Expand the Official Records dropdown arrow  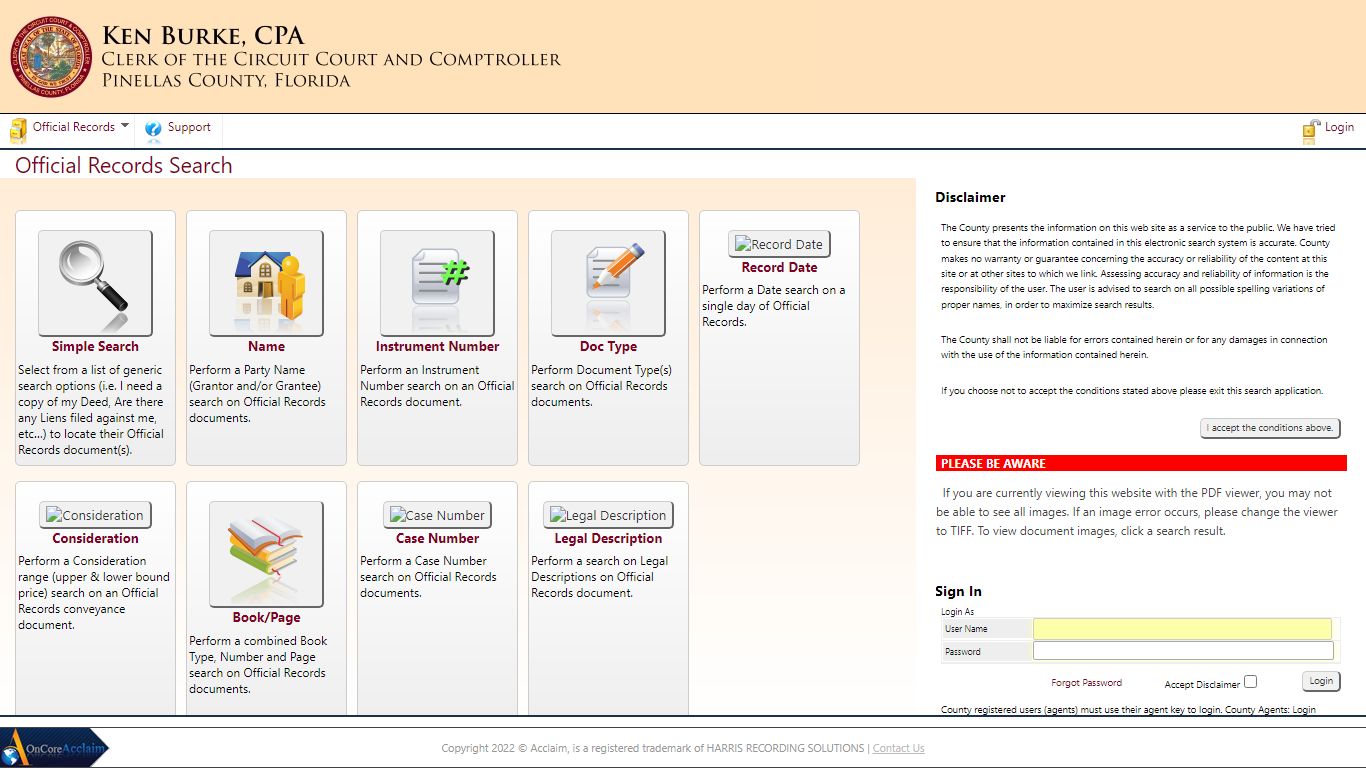click(x=124, y=126)
